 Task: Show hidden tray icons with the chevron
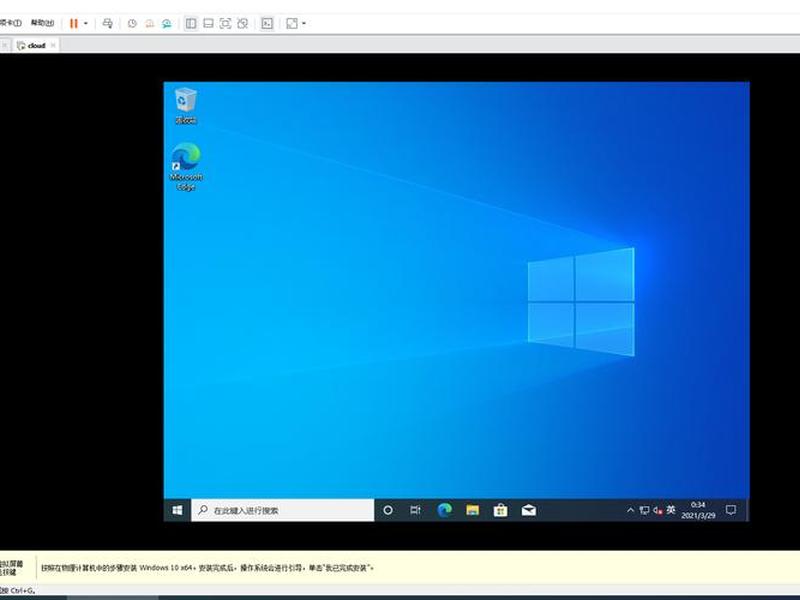[631, 510]
